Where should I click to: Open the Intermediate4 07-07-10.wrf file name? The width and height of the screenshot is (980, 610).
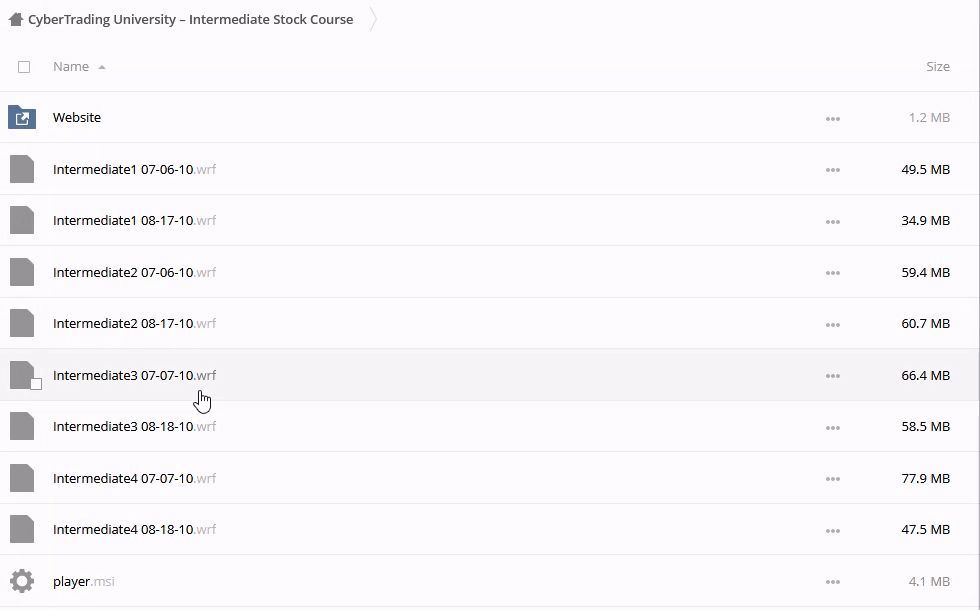pos(123,478)
